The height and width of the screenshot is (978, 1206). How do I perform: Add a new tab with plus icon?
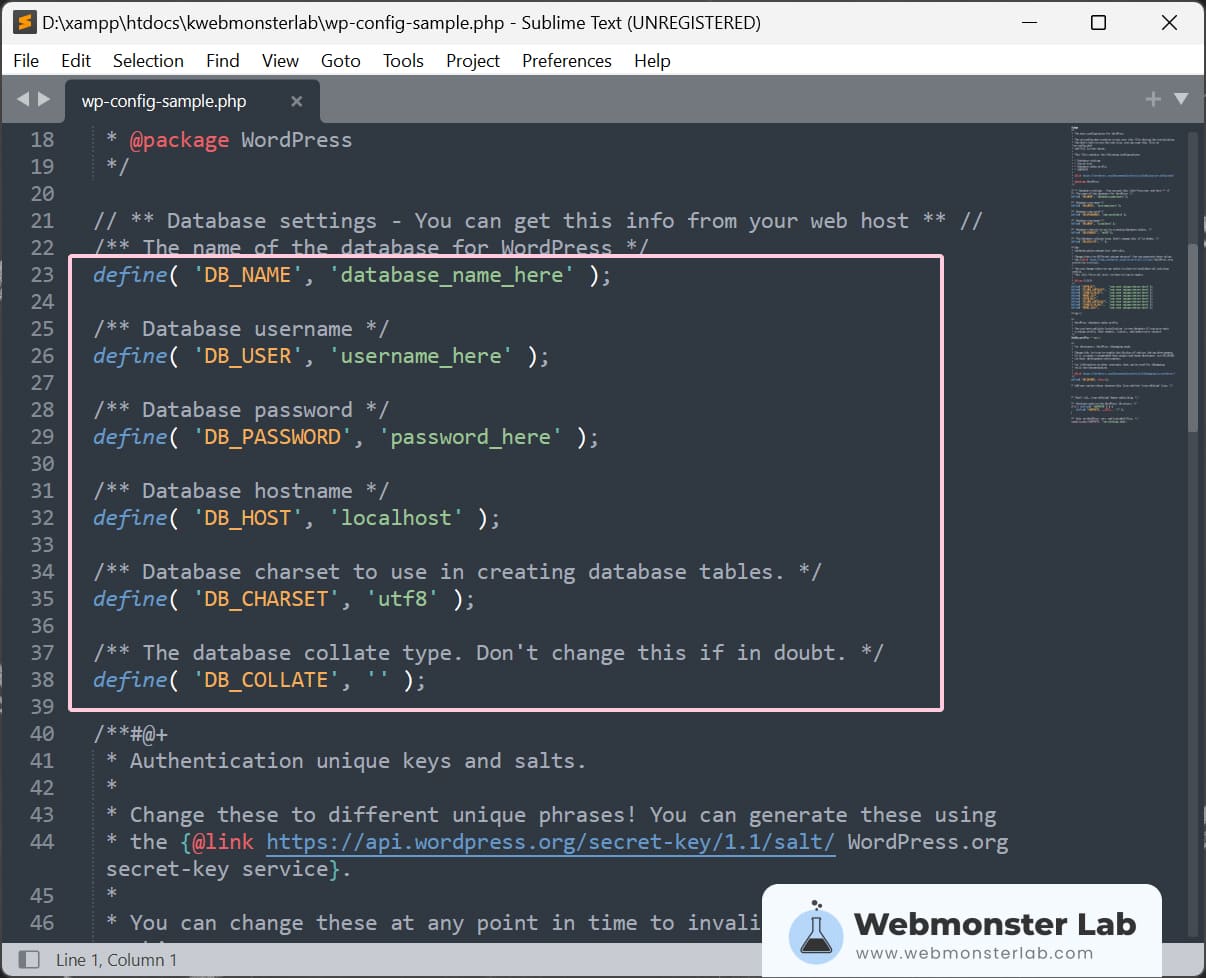(1153, 99)
